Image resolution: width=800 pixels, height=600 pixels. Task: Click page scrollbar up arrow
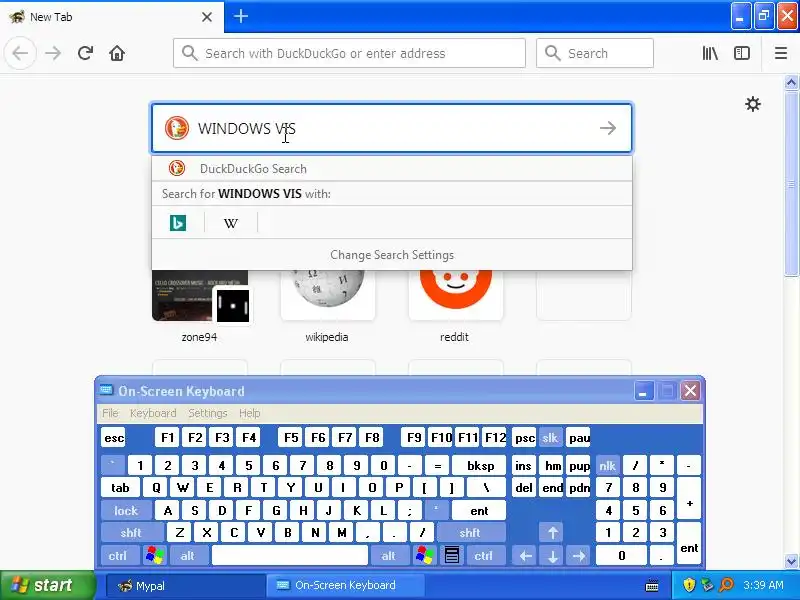[x=791, y=83]
